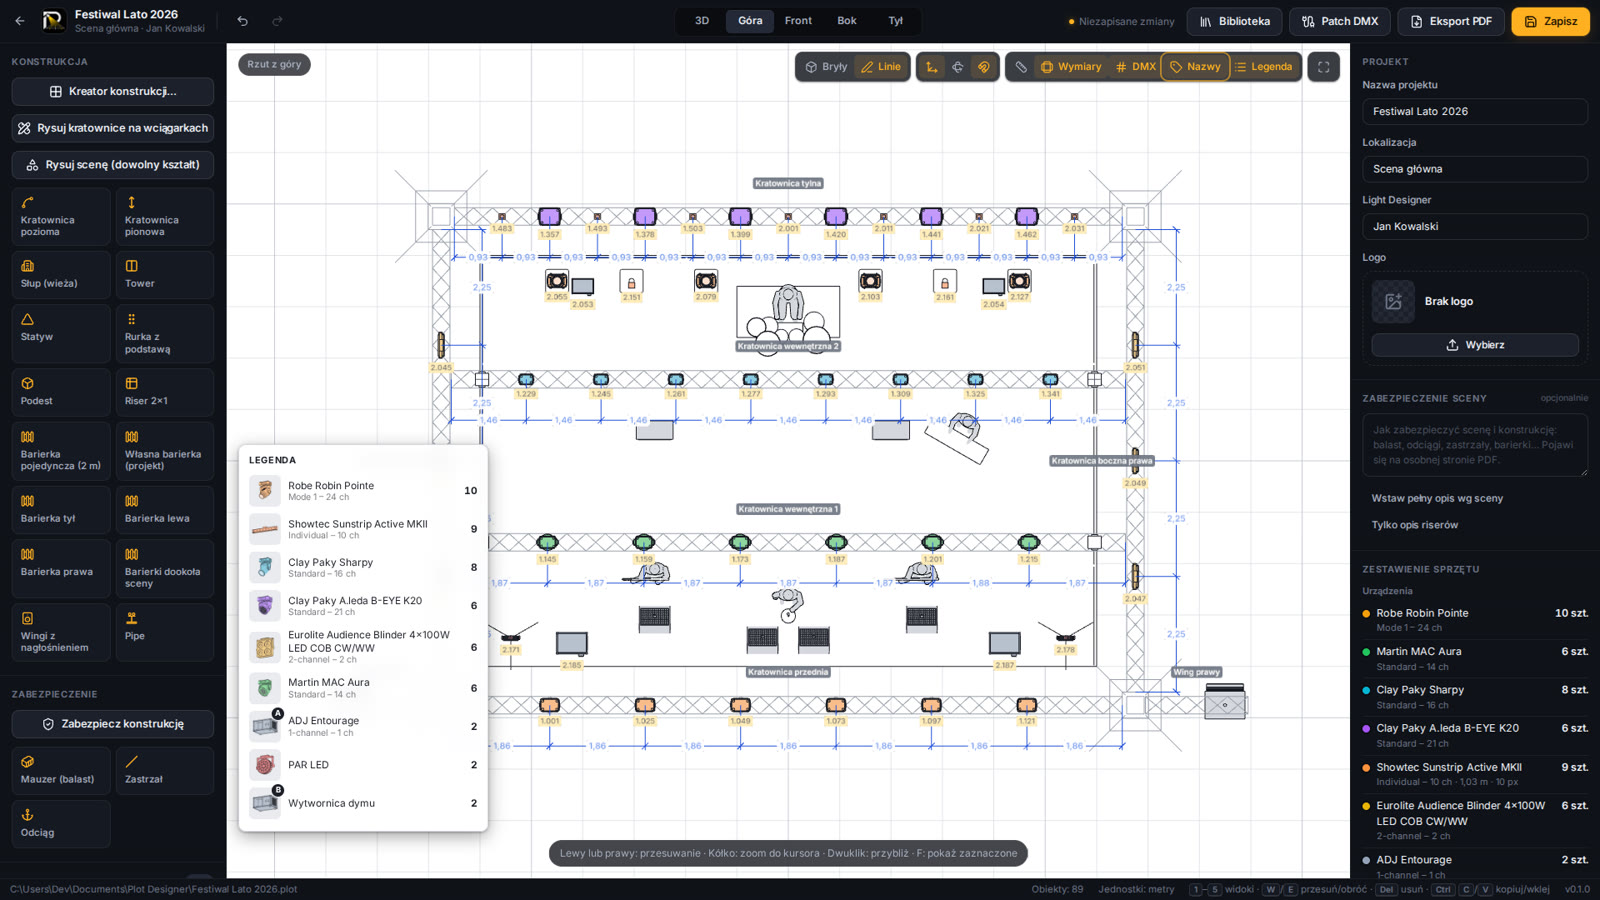Viewport: 1600px width, 900px height.
Task: Open Patch DMX
Action: point(1340,21)
